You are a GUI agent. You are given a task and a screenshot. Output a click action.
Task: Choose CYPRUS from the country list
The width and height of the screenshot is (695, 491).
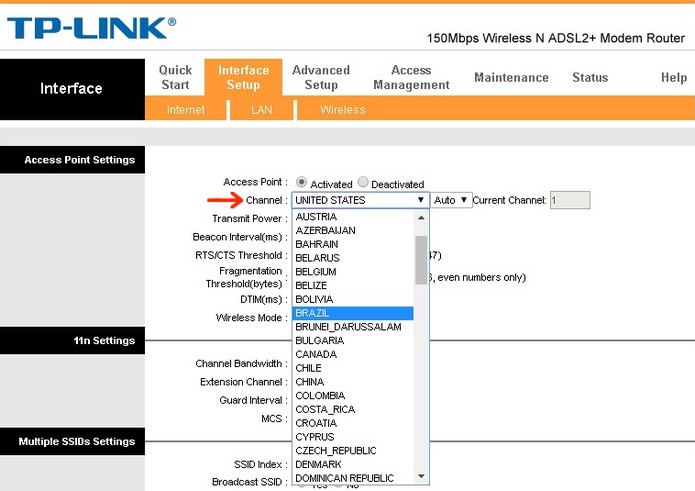[x=353, y=436]
